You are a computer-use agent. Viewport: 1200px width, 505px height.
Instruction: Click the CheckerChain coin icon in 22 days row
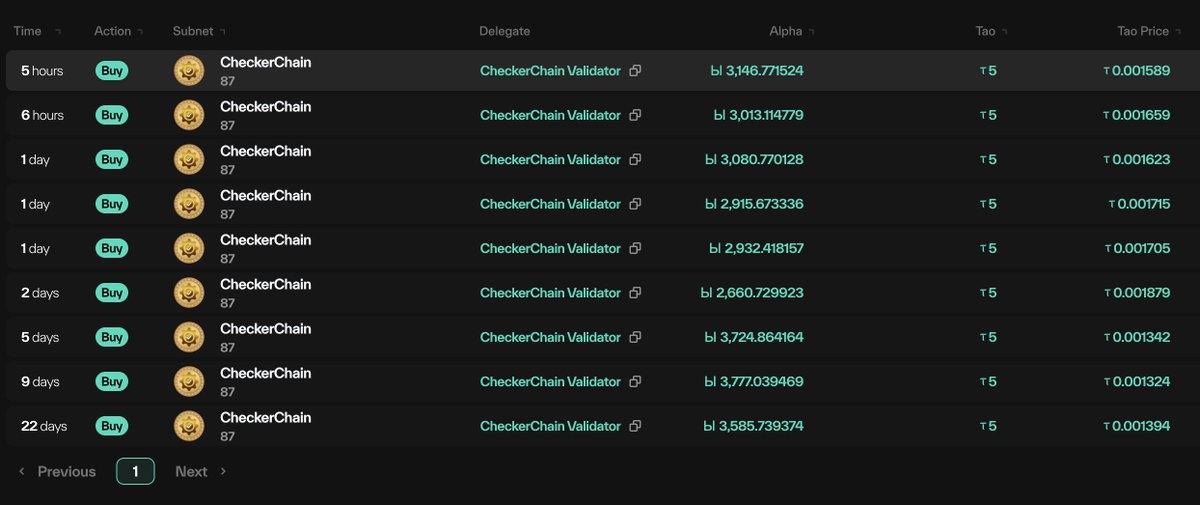click(x=189, y=426)
